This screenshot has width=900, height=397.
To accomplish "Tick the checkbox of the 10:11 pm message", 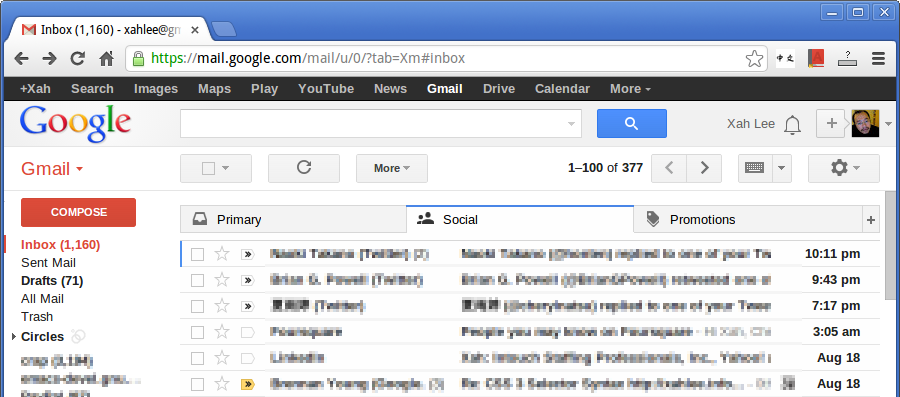I will click(x=197, y=254).
